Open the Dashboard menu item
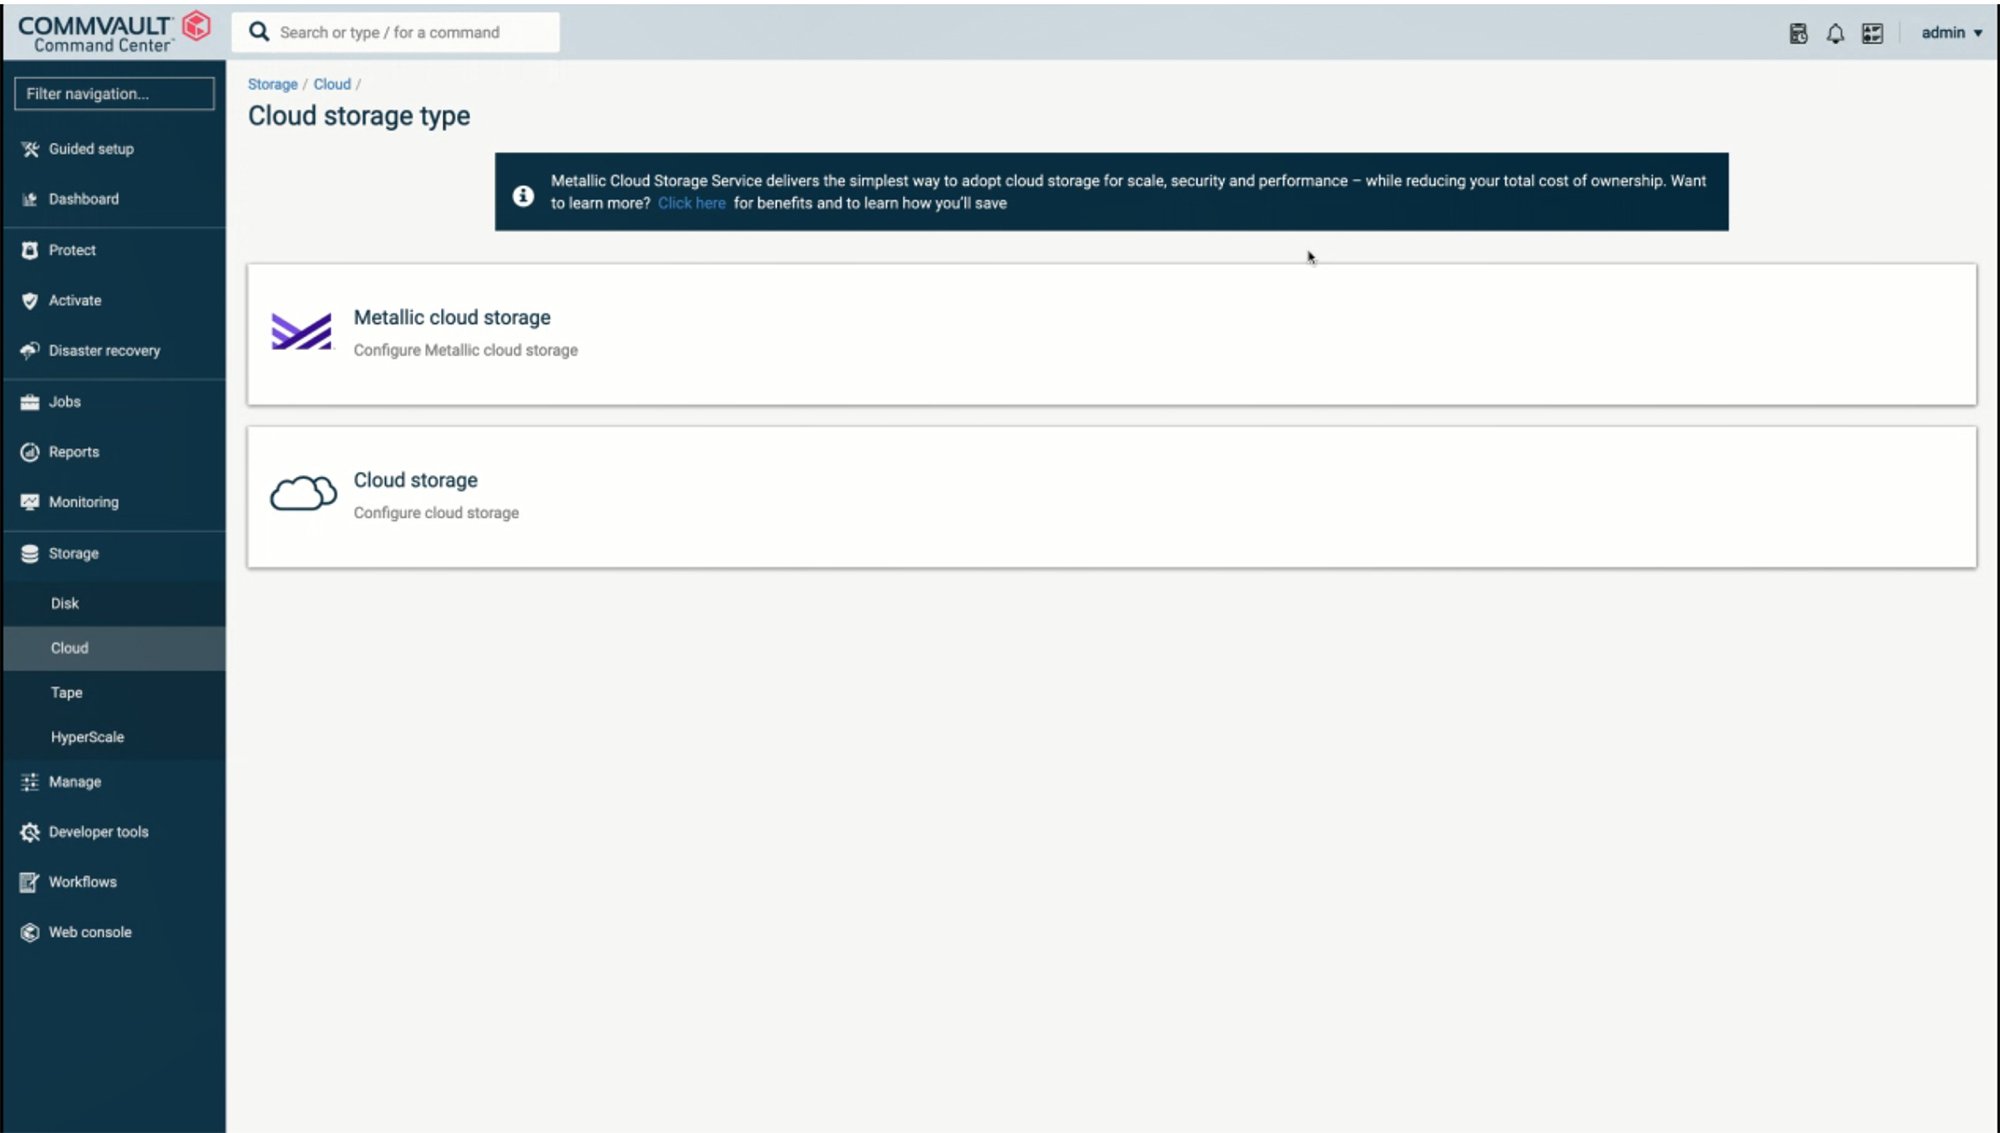This screenshot has width=2000, height=1133. pos(84,198)
